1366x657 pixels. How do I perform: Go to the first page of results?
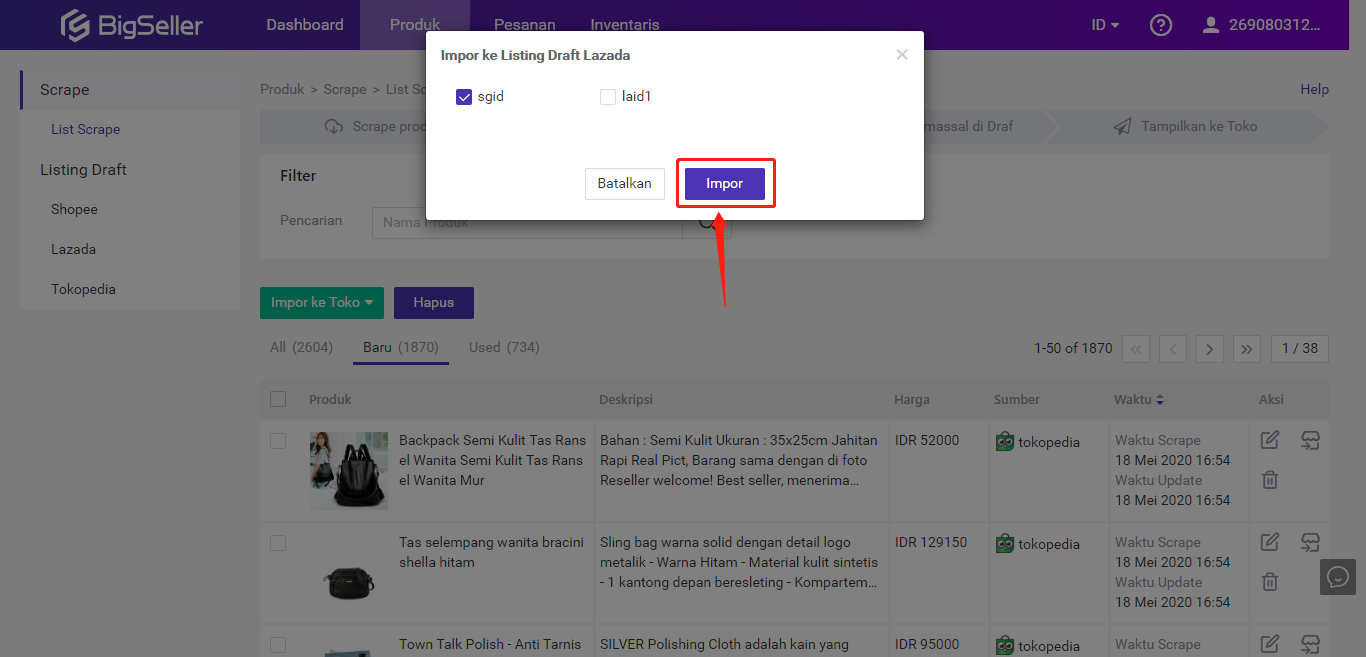coord(1136,348)
